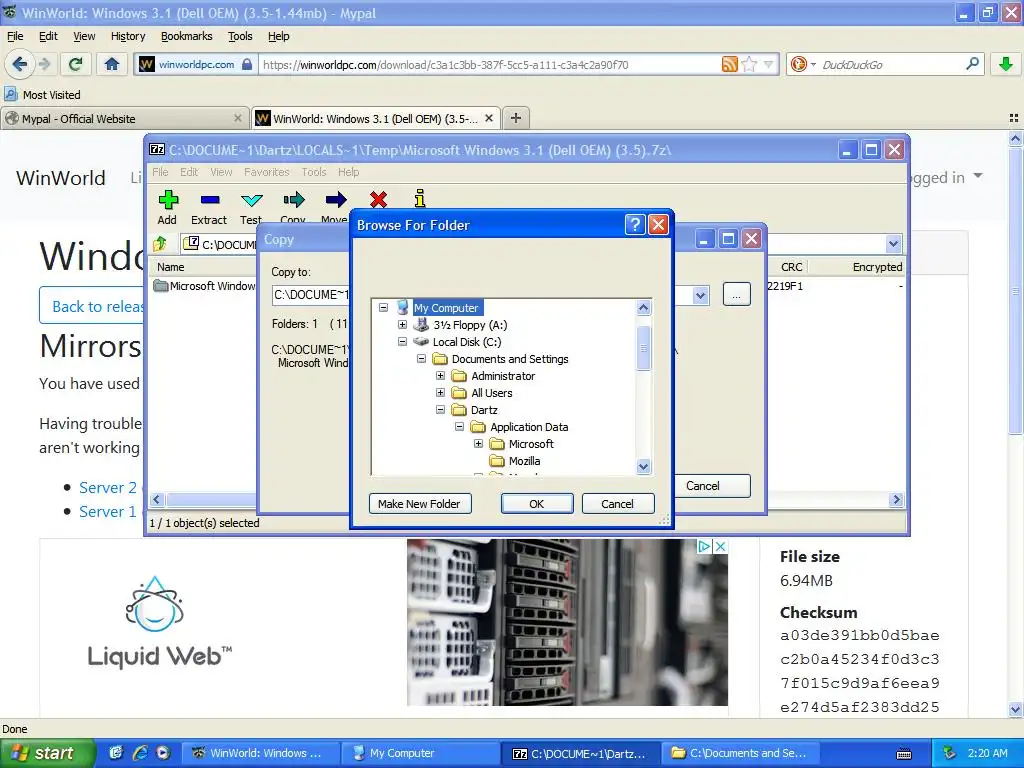Expand the All Users folder node
The image size is (1024, 768).
pos(440,392)
